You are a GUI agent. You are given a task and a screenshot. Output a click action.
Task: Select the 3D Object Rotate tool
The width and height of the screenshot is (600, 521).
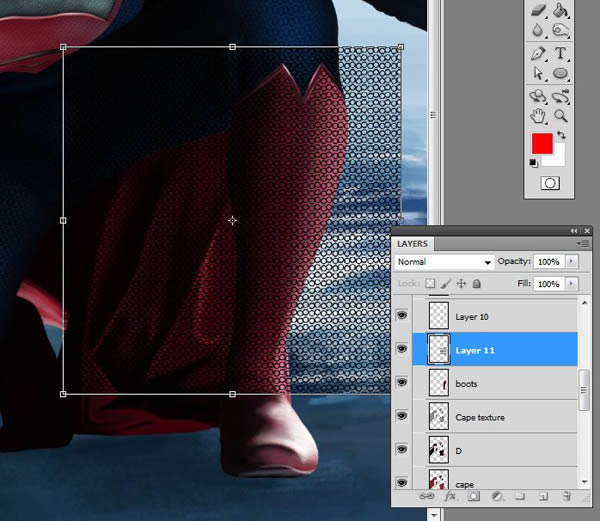click(538, 96)
